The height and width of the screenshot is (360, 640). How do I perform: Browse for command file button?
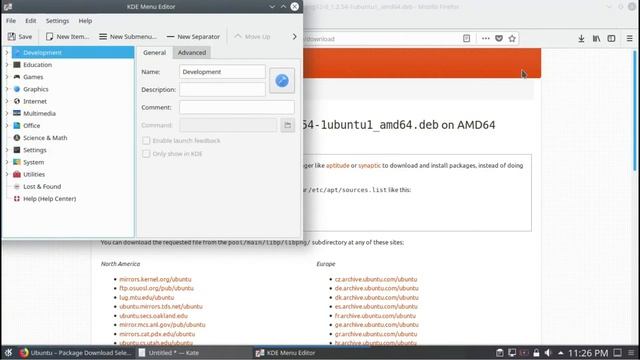[x=287, y=125]
